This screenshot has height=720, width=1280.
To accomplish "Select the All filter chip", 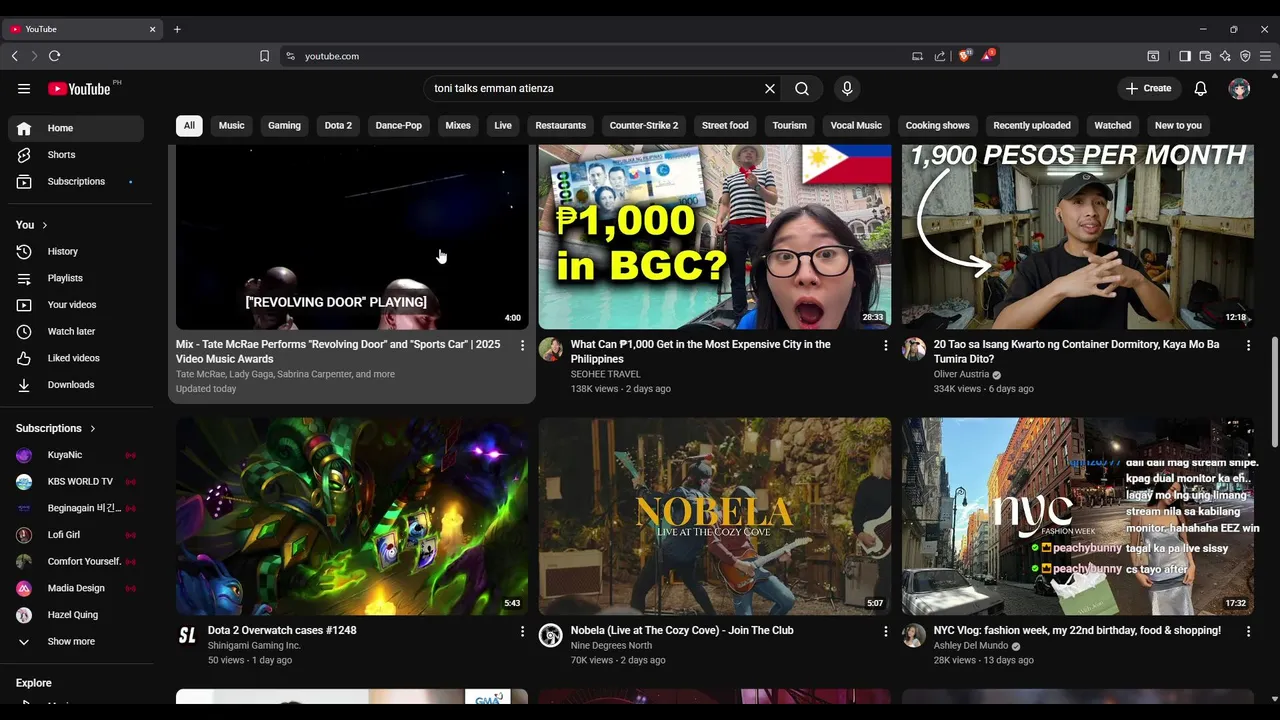I will tap(189, 125).
